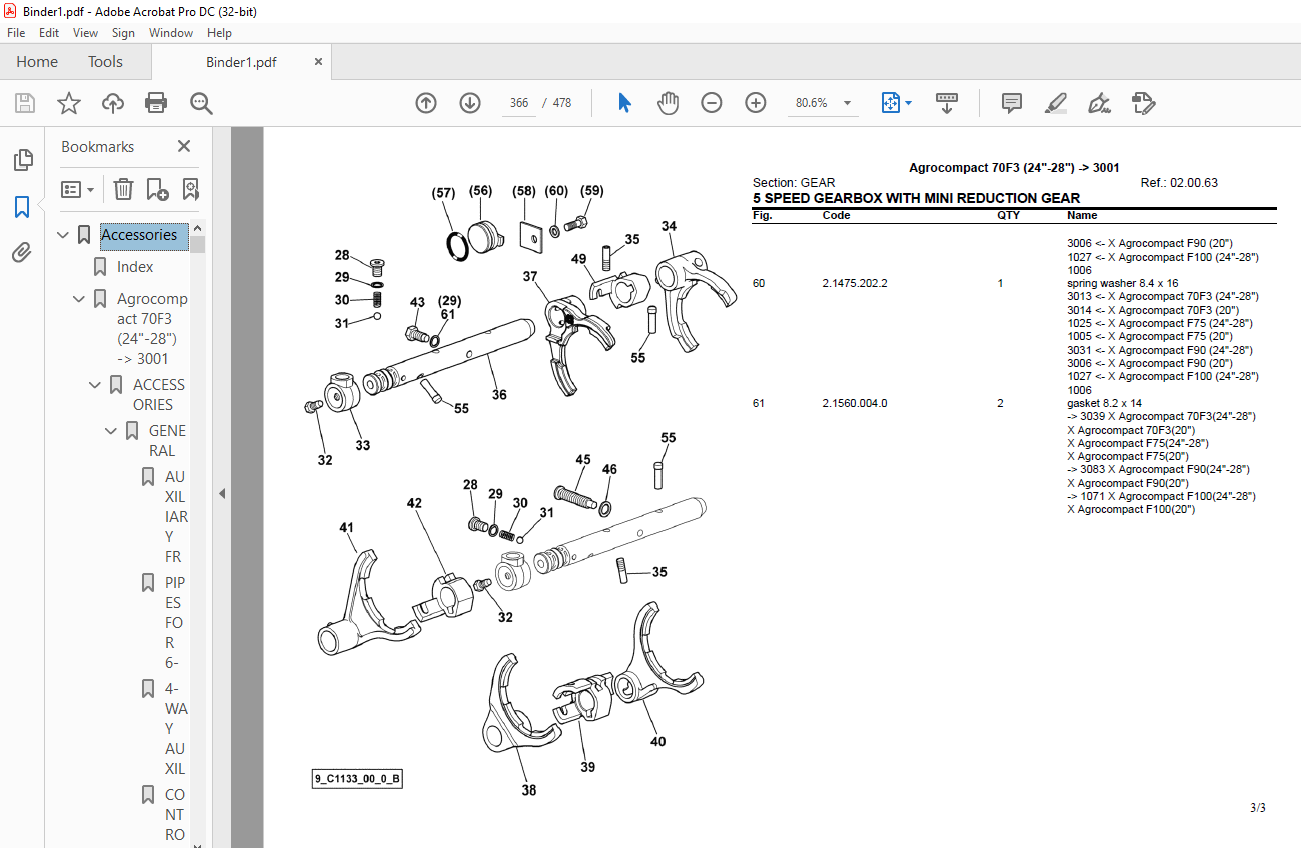Open the Sign menu
Screen dimensions: 1301x848
click(123, 33)
